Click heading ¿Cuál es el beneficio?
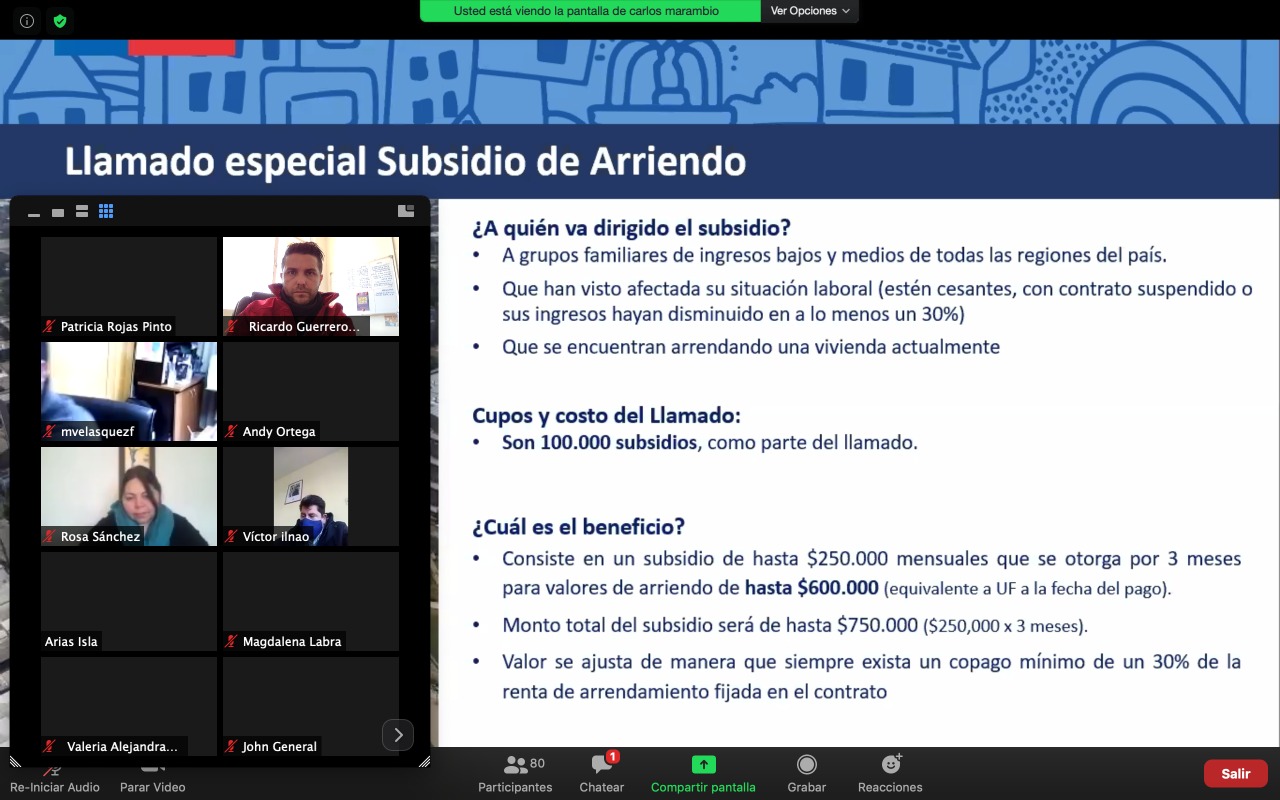The image size is (1280, 800). [x=578, y=526]
